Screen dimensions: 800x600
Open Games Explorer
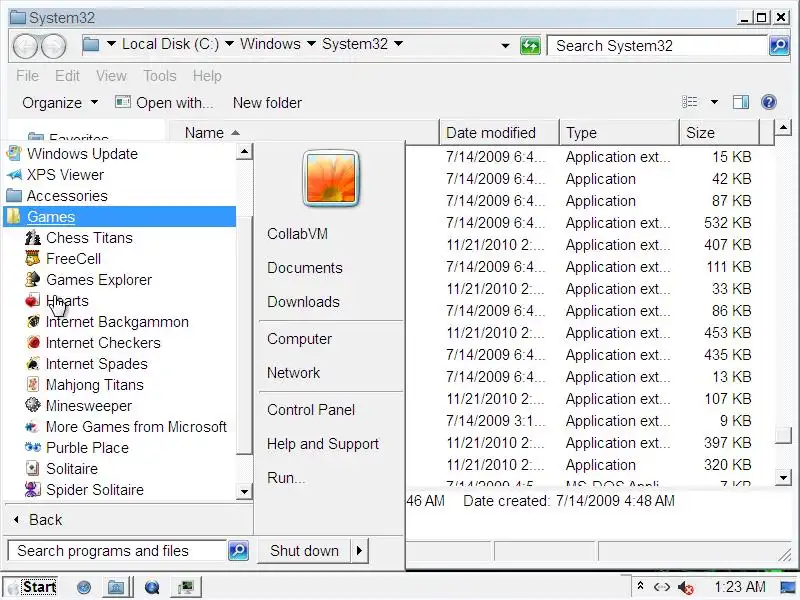(x=89, y=280)
